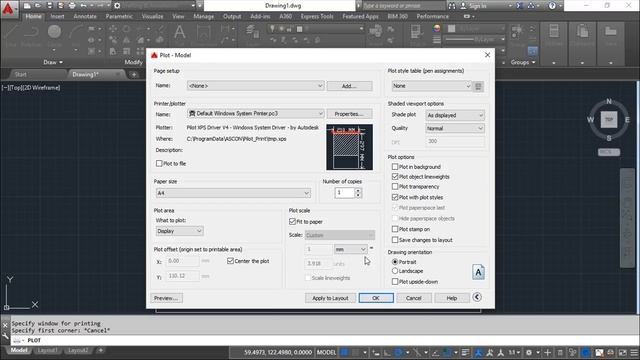Open the What to plot Display dropdown
This screenshot has width=640, height=360.
[x=180, y=231]
